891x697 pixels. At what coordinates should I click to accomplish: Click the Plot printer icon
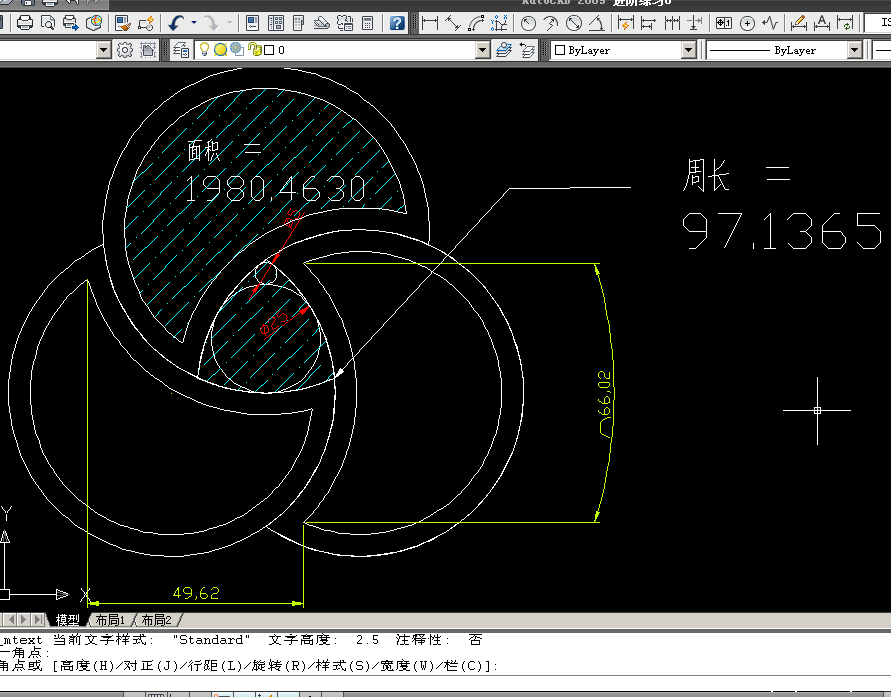(x=24, y=23)
